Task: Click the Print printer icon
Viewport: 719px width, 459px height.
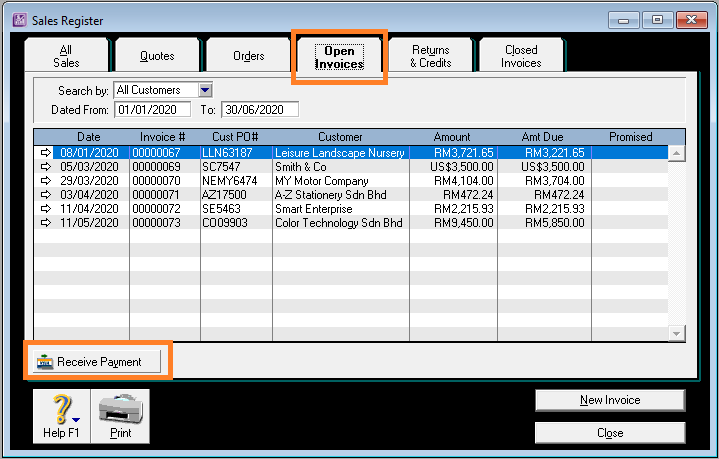Action: tap(121, 408)
